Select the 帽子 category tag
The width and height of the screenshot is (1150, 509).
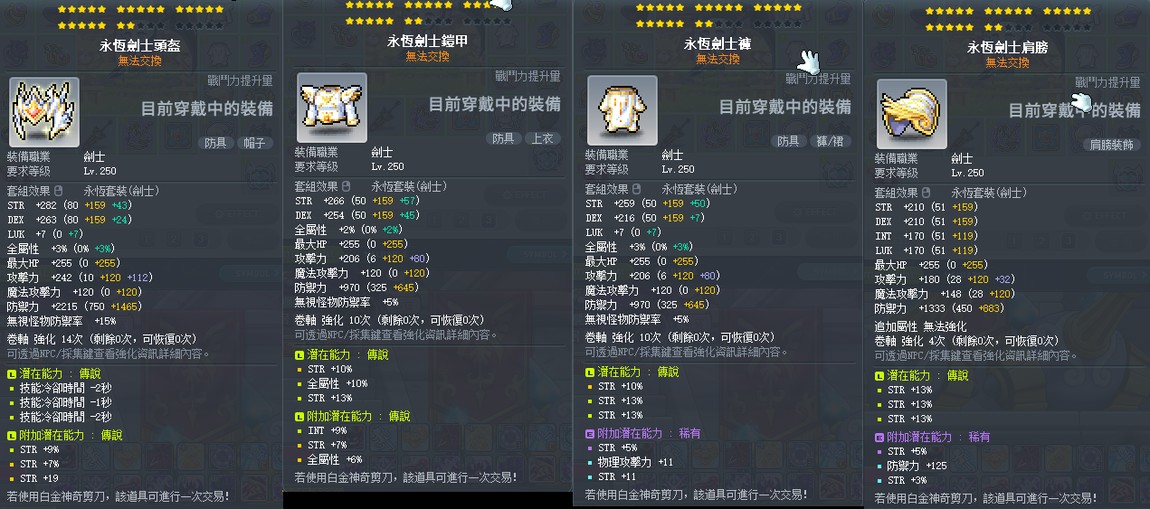tap(254, 143)
